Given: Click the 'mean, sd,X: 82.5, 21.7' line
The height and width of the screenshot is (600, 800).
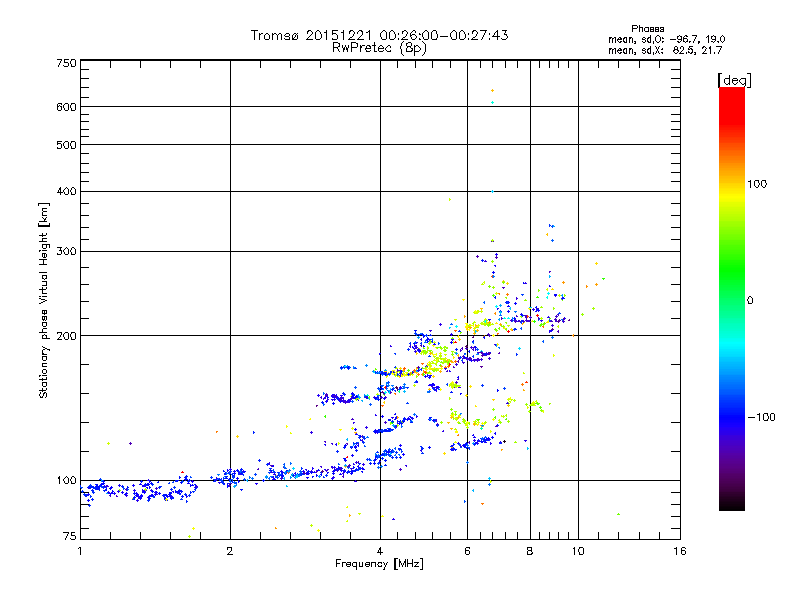Looking at the screenshot, I should click(665, 50).
